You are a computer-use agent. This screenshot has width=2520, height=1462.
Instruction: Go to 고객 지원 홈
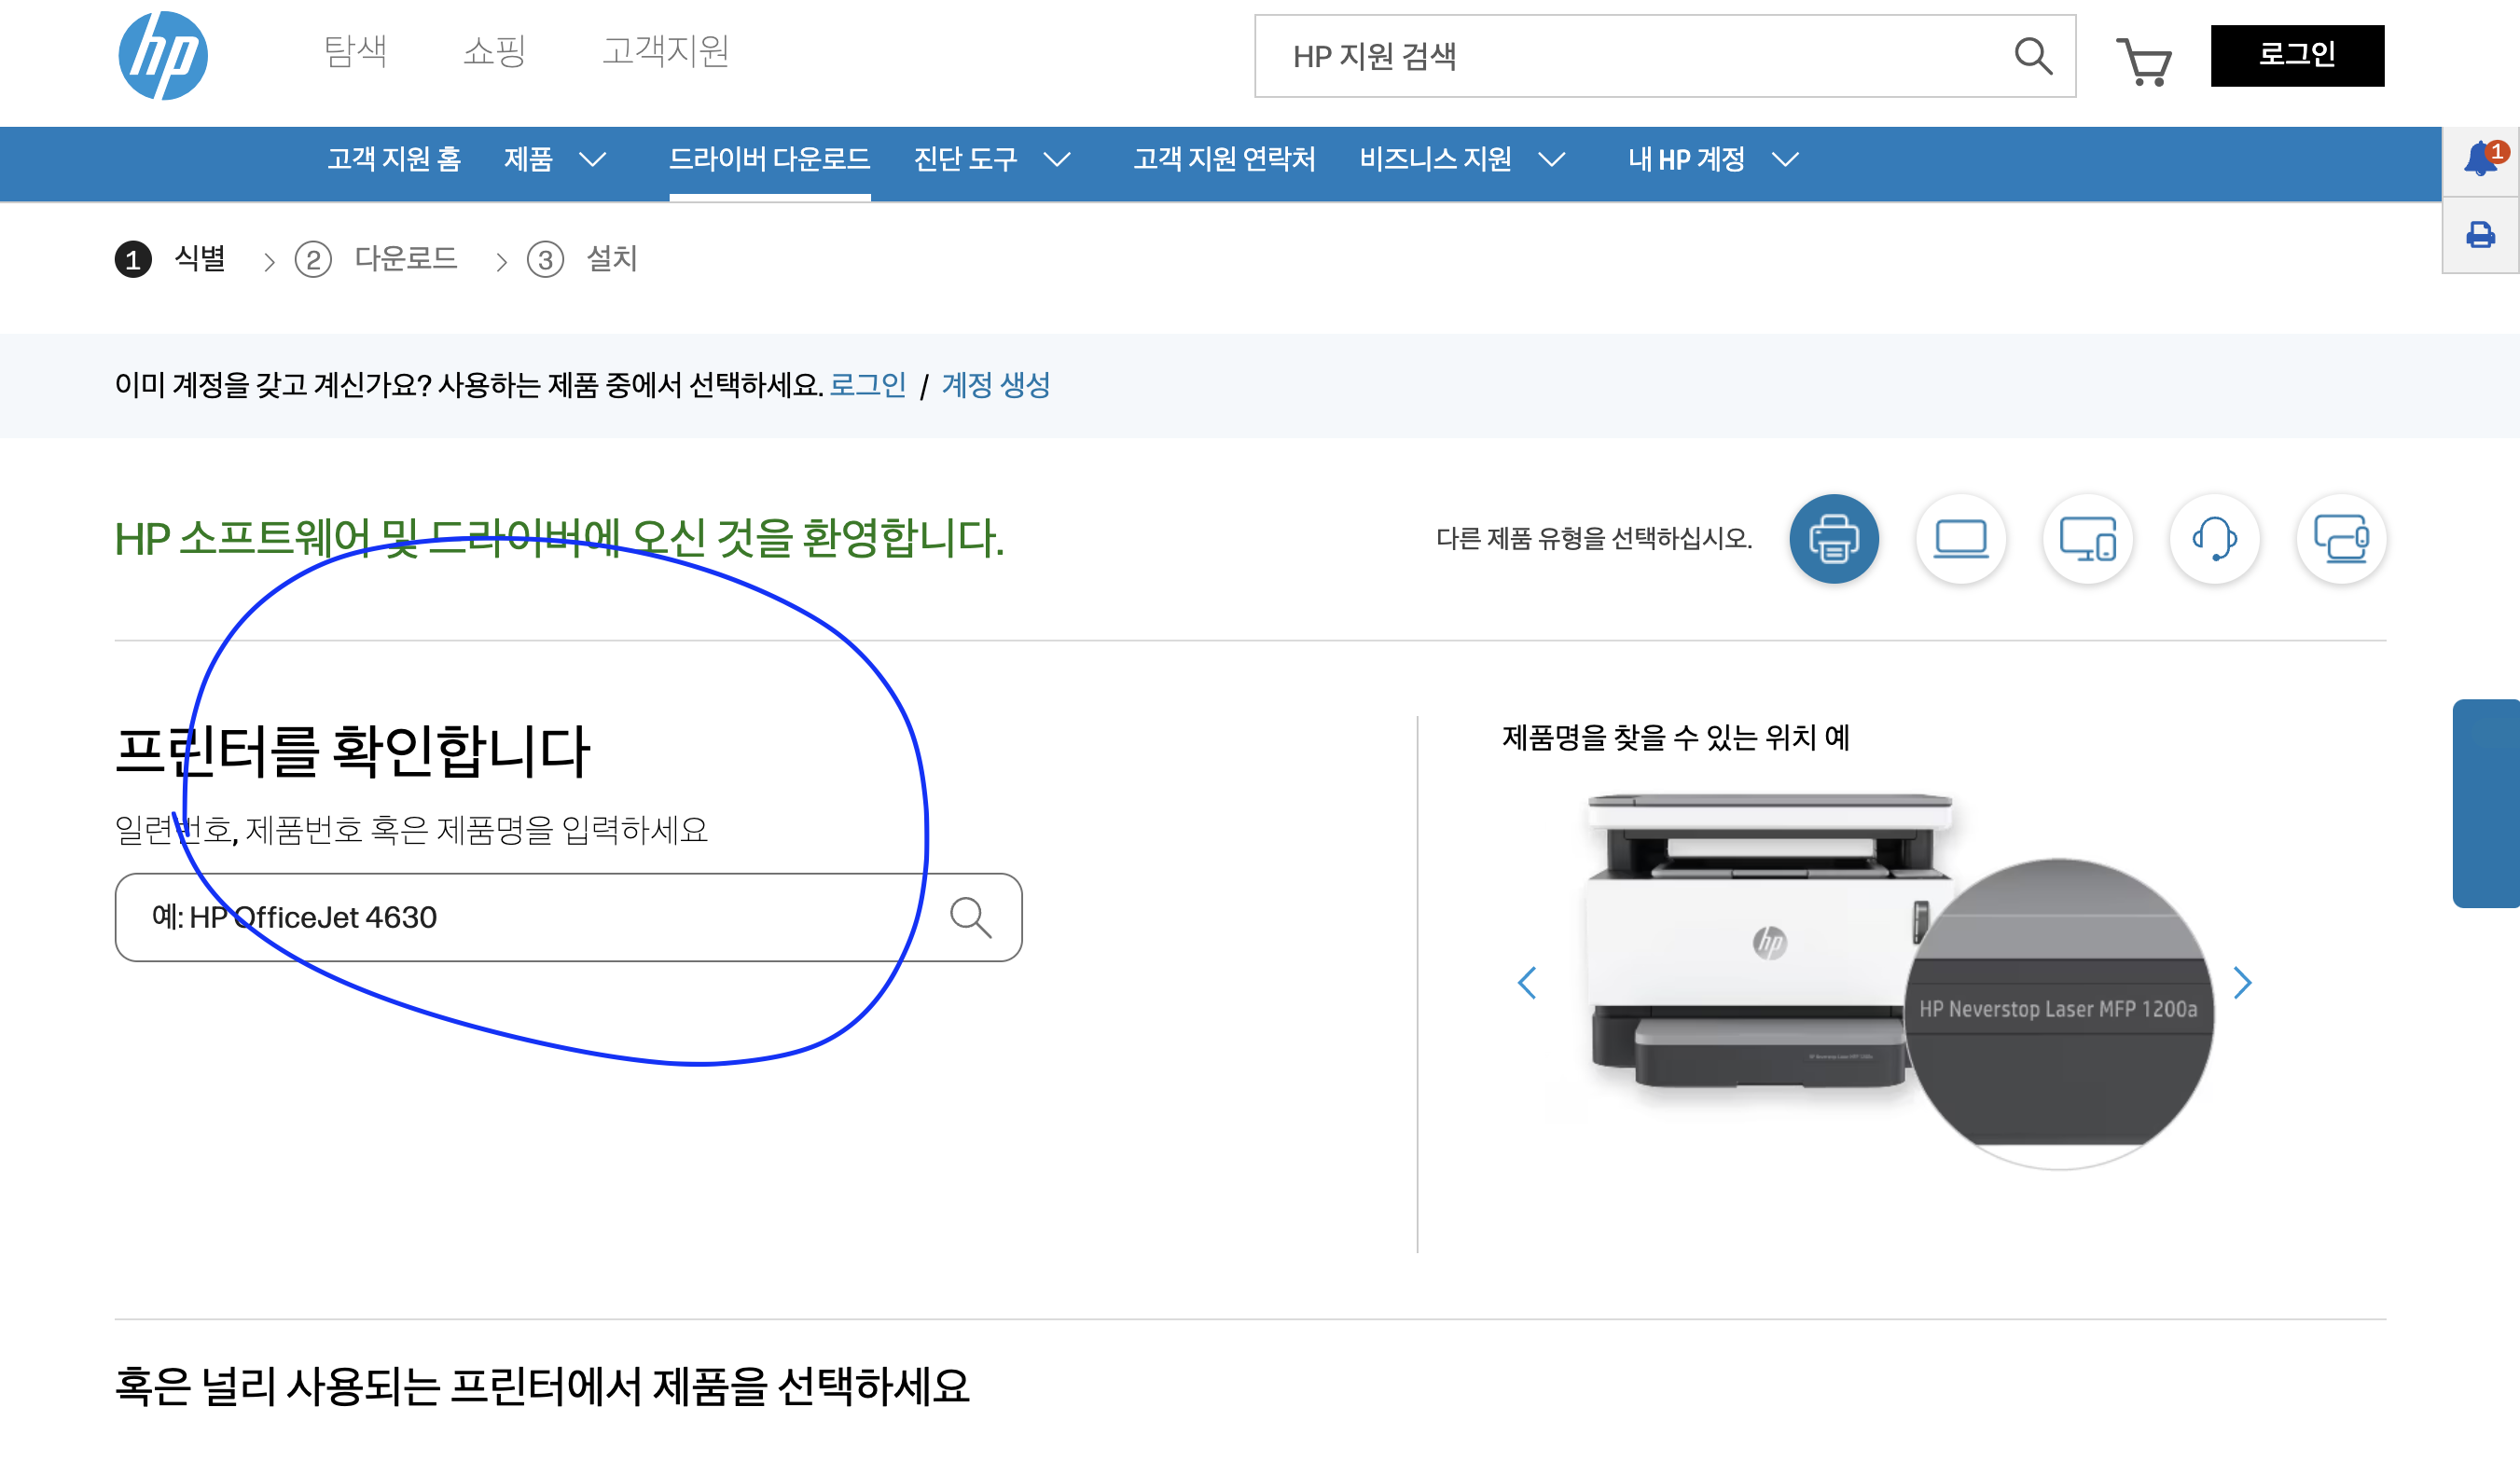pos(394,159)
